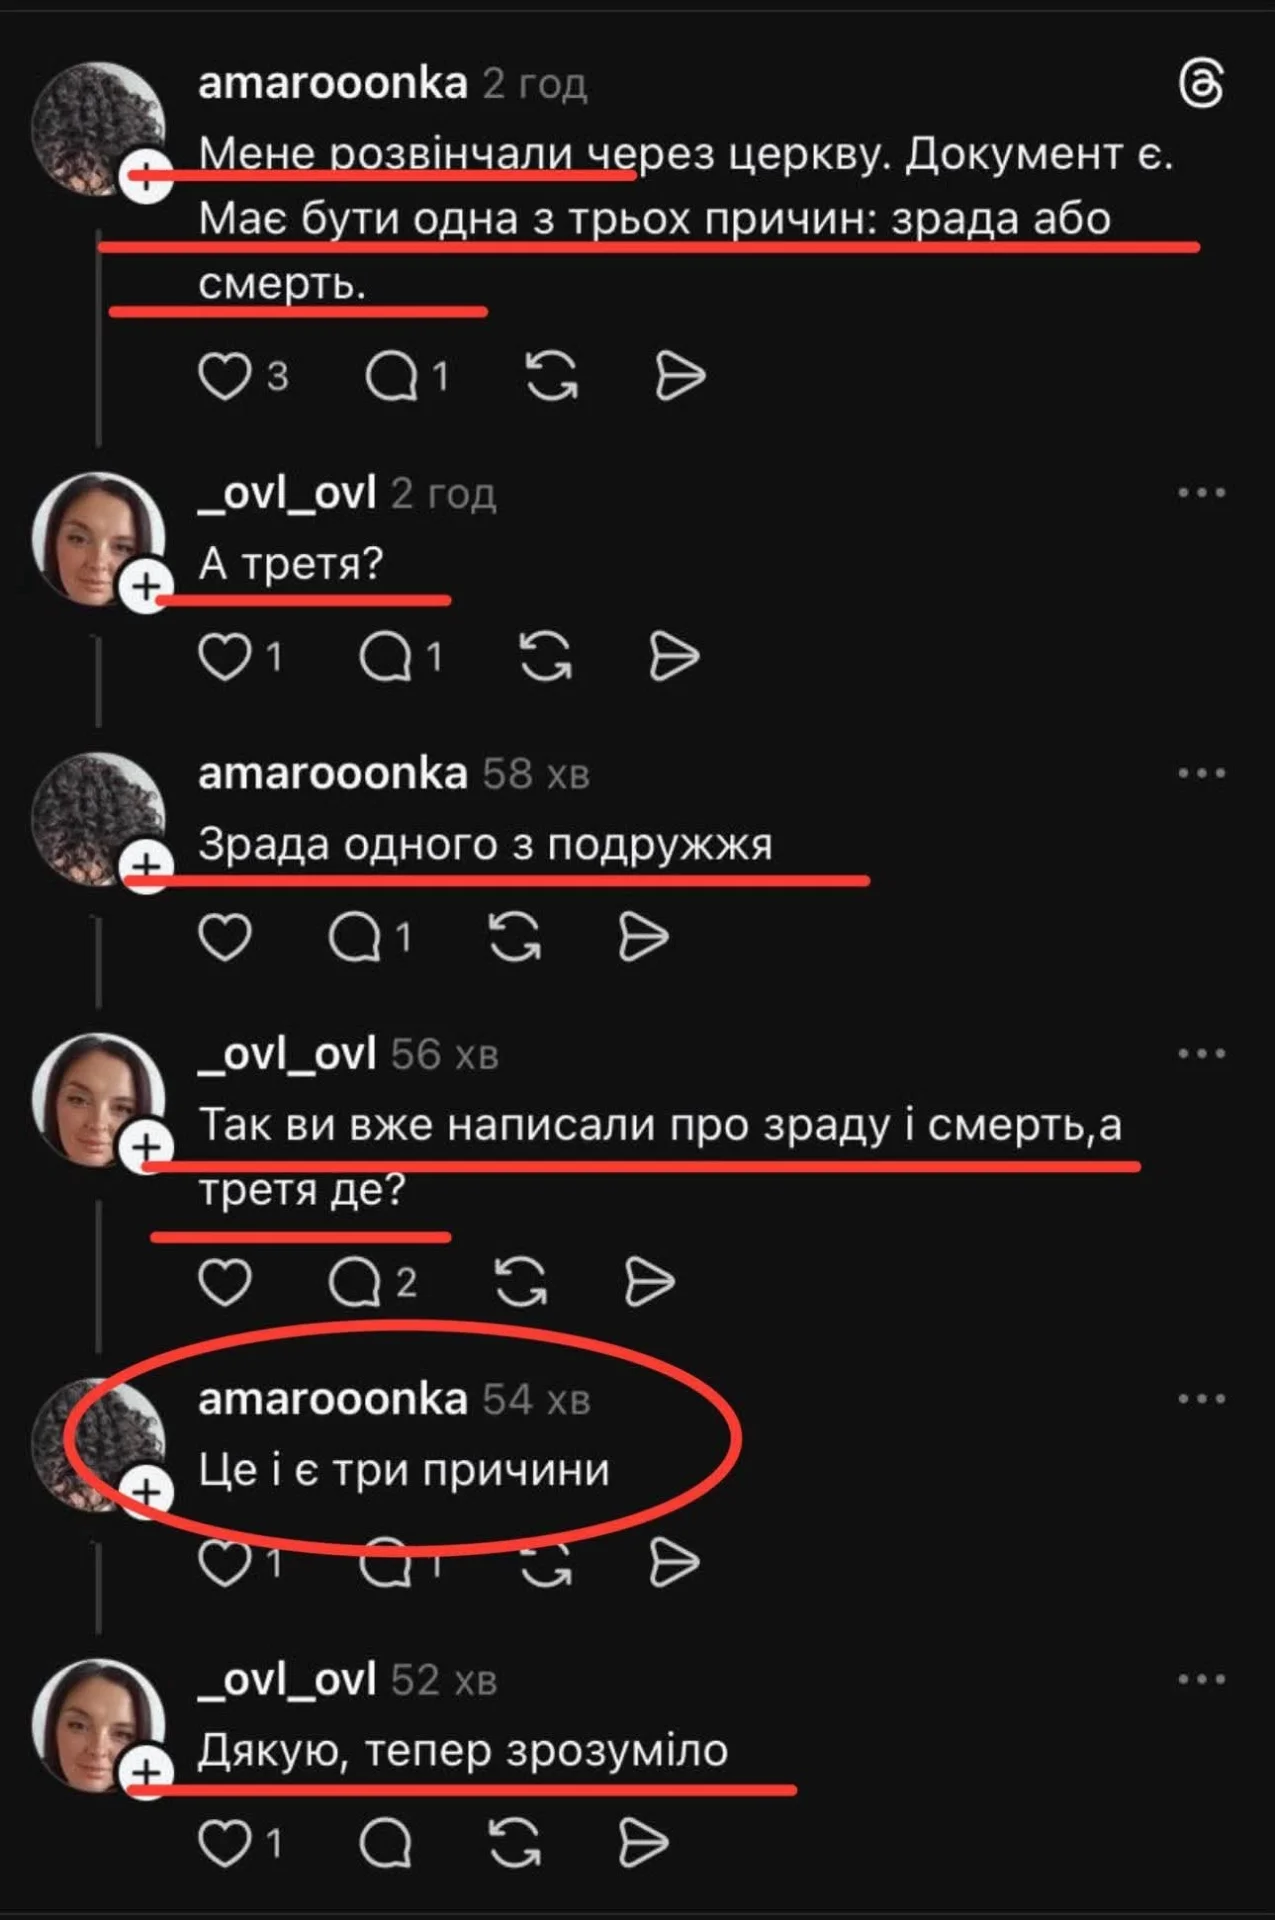This screenshot has height=1920, width=1275.
Task: Like the "А третя?" comment
Action: point(224,657)
